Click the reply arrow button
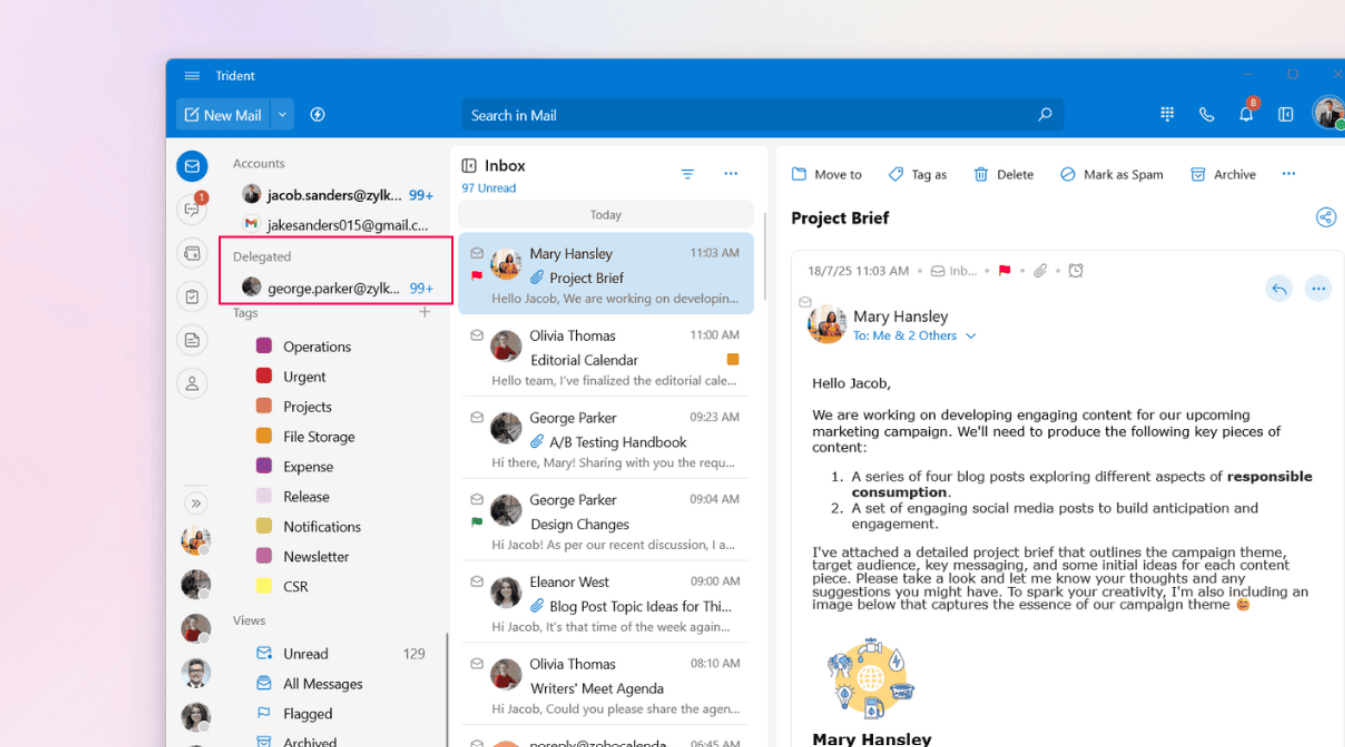 coord(1279,289)
